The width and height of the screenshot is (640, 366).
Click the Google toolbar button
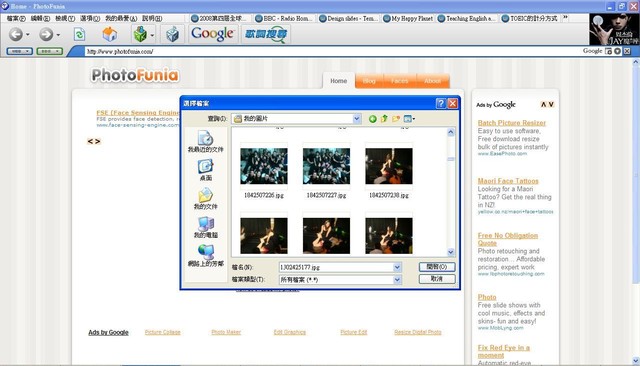[212, 34]
